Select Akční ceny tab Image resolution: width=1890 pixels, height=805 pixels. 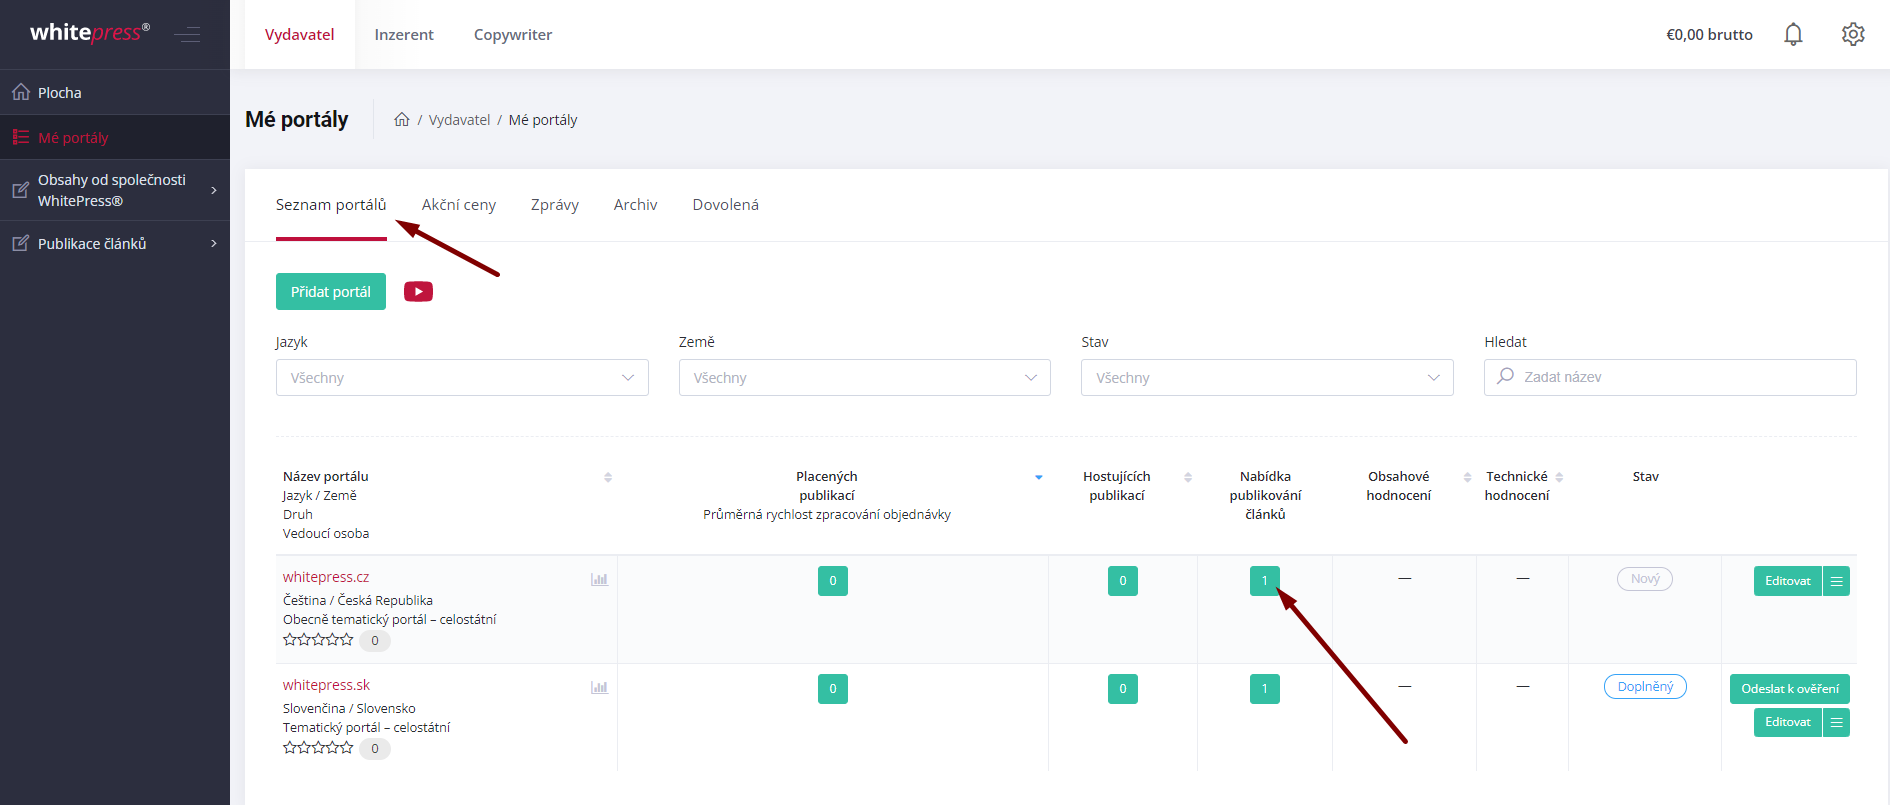click(459, 205)
